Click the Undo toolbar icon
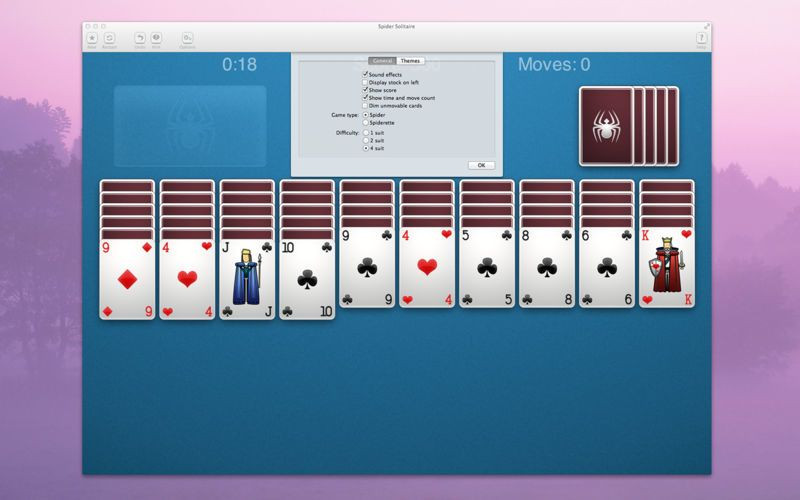Screen dimensions: 800x500 click(140, 38)
